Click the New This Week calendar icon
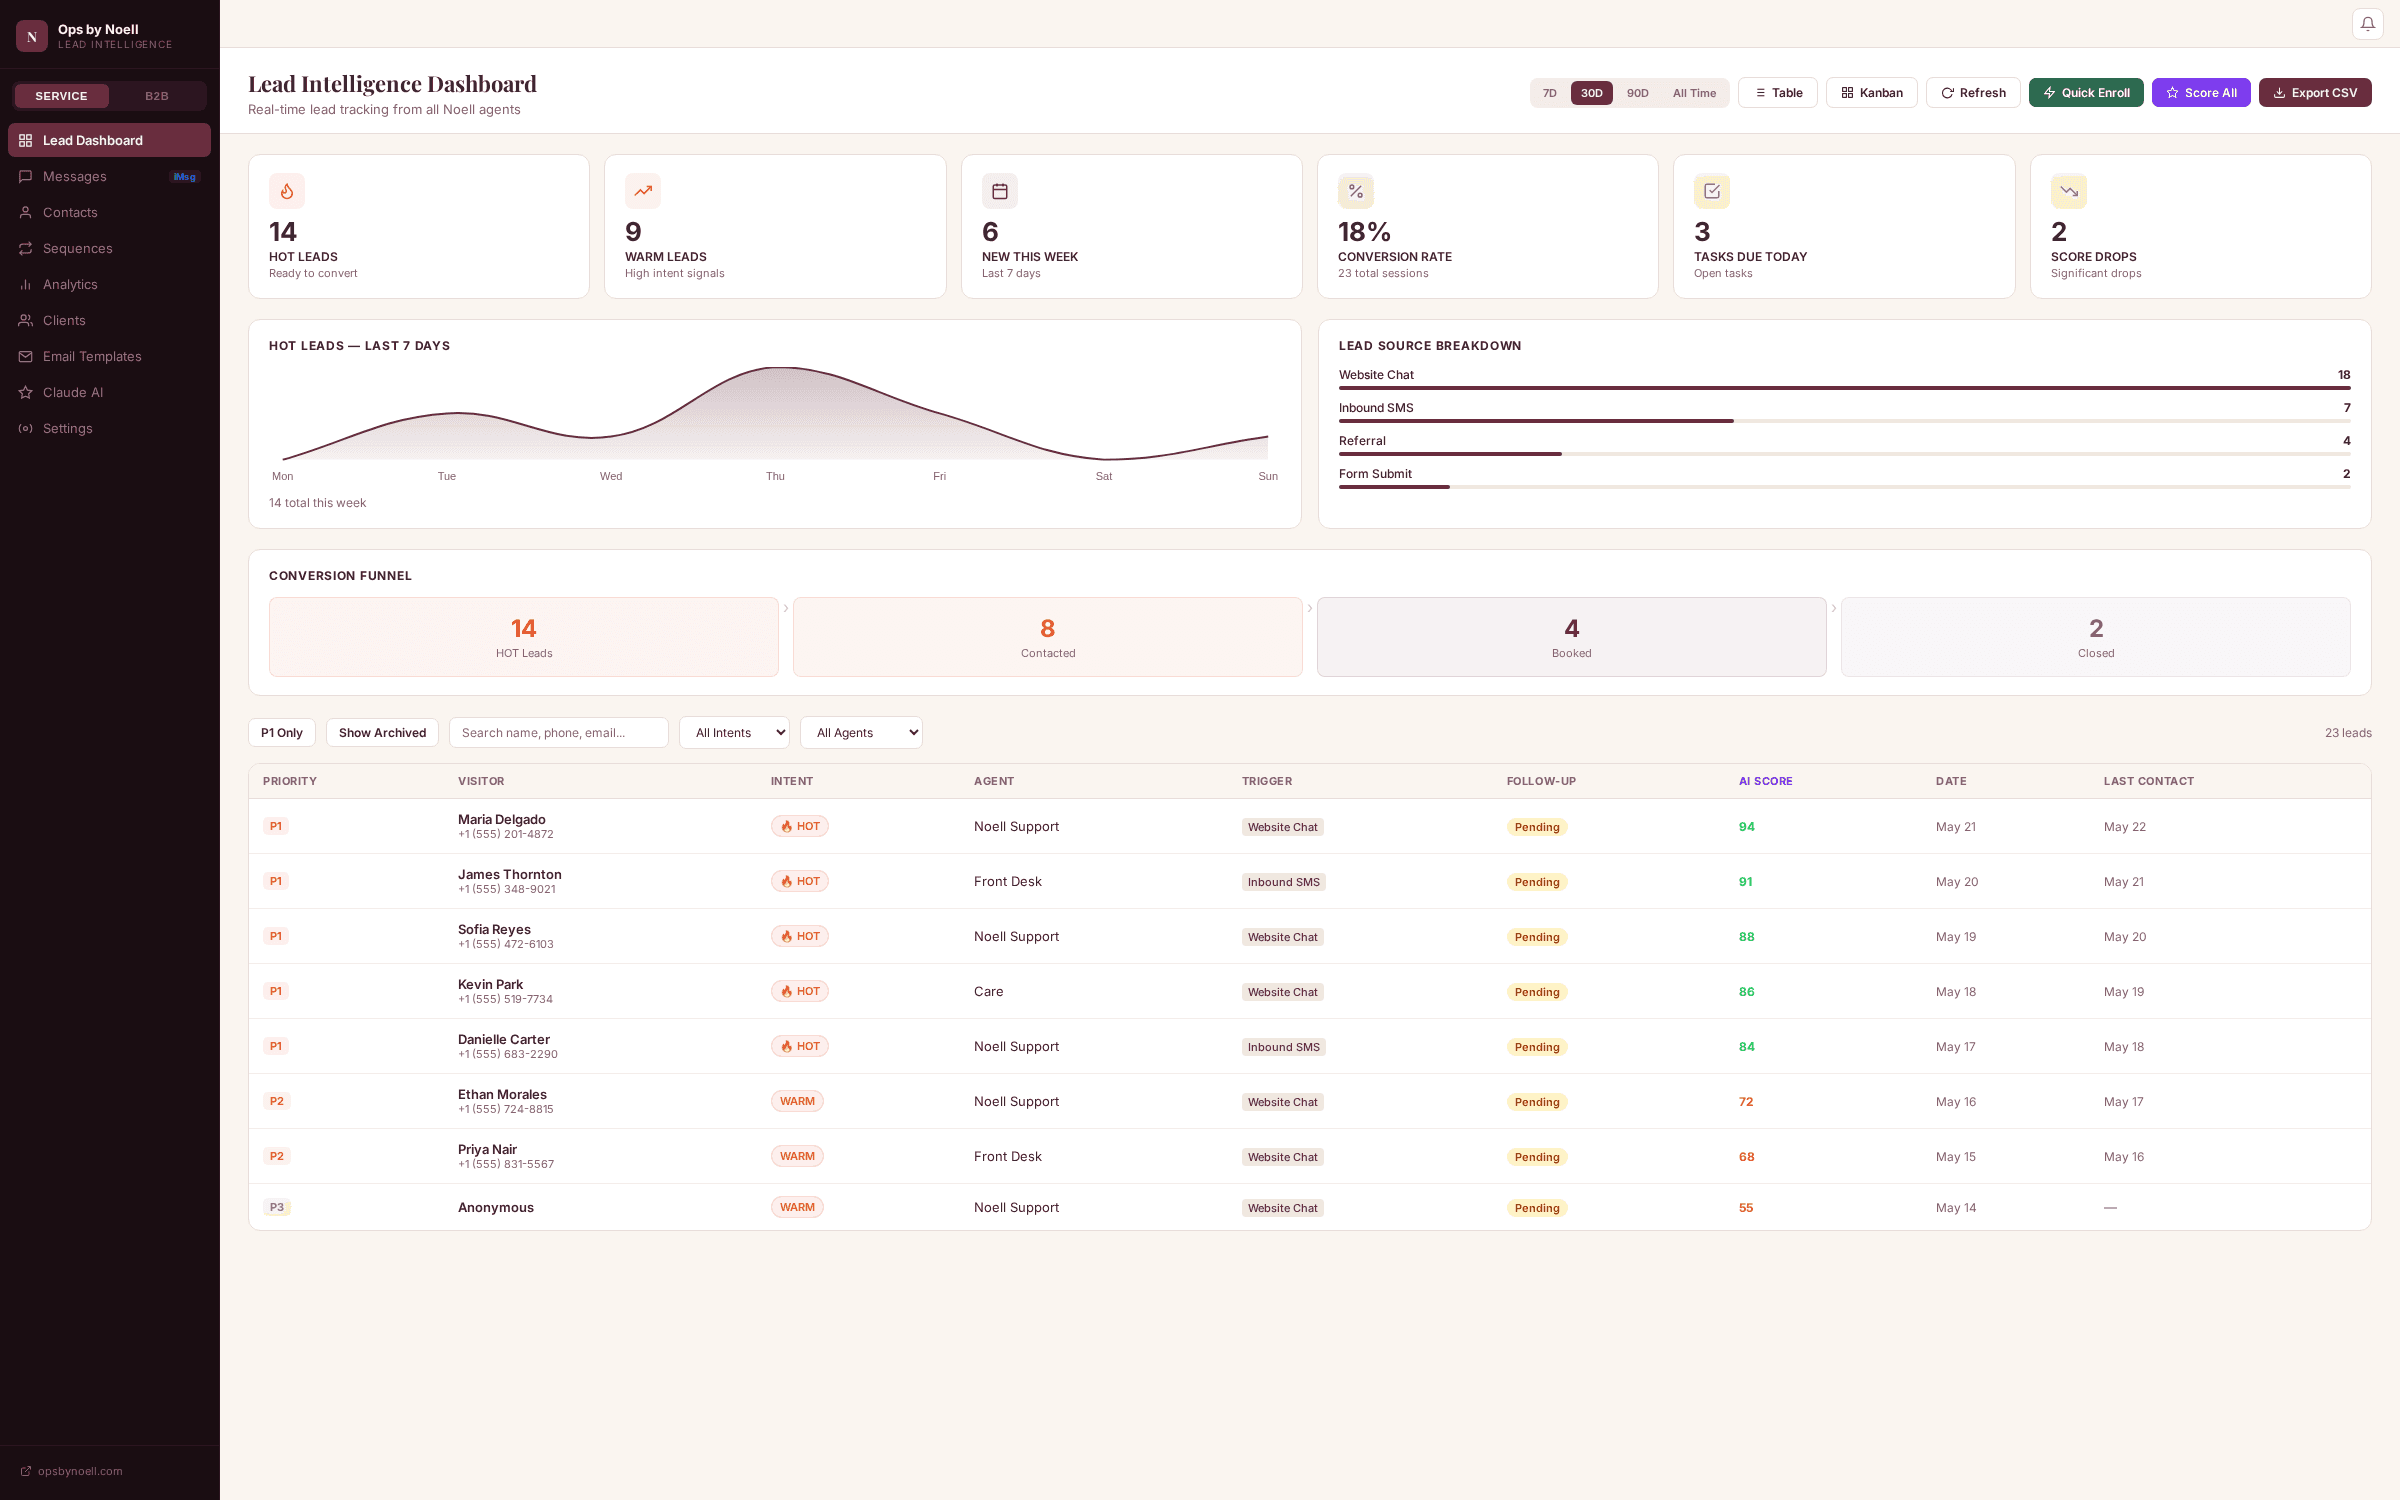This screenshot has width=2400, height=1500. click(x=1000, y=191)
